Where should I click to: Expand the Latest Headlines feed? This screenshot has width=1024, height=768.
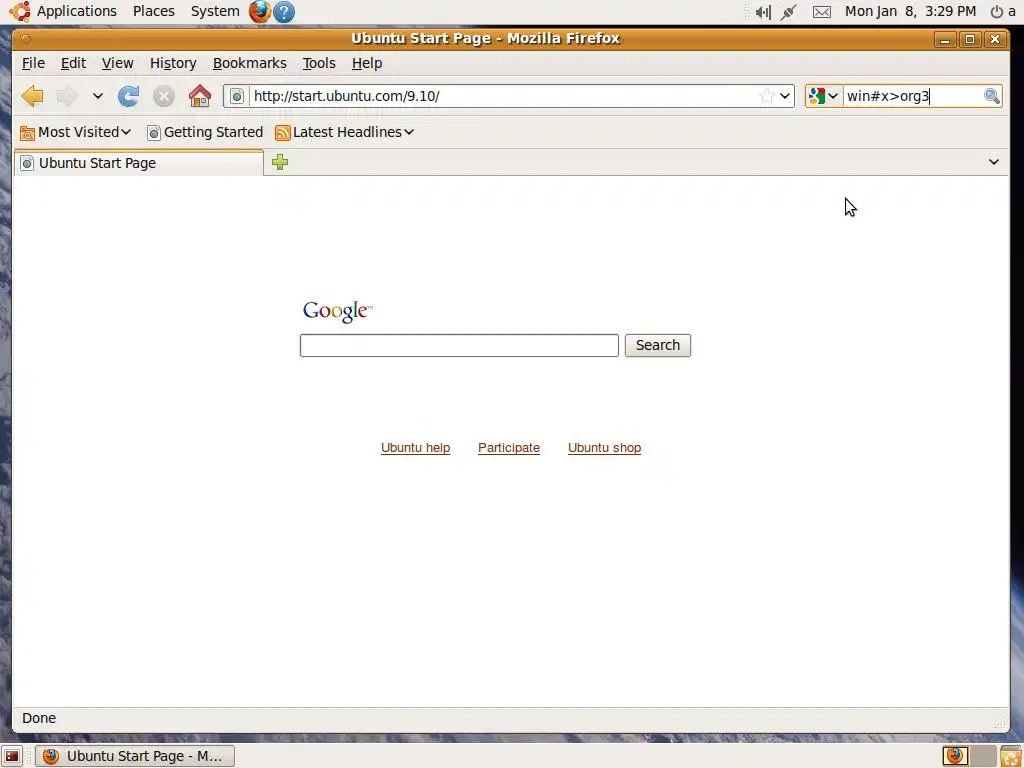[x=345, y=132]
